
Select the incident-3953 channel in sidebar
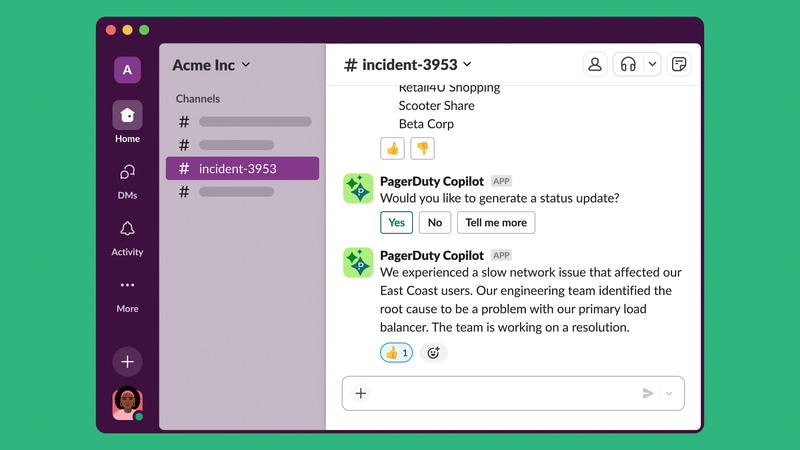(242, 168)
